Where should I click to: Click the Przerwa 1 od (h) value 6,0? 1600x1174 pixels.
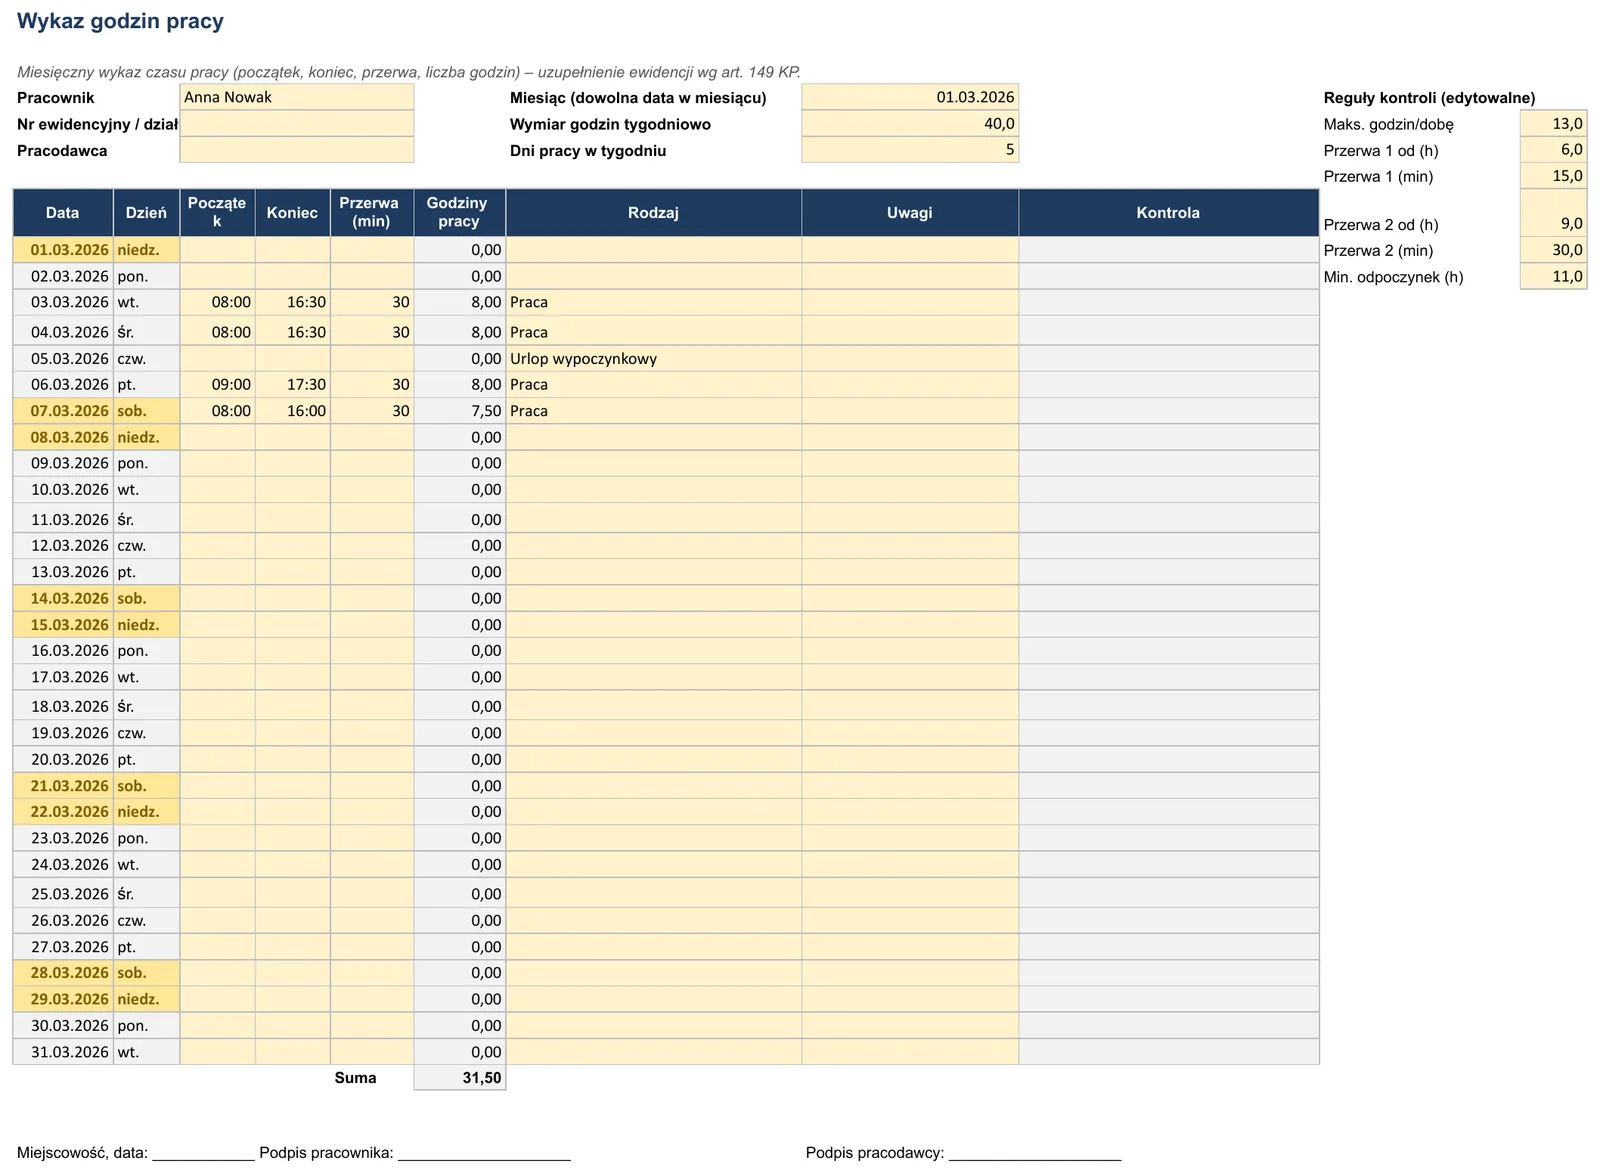point(1553,150)
